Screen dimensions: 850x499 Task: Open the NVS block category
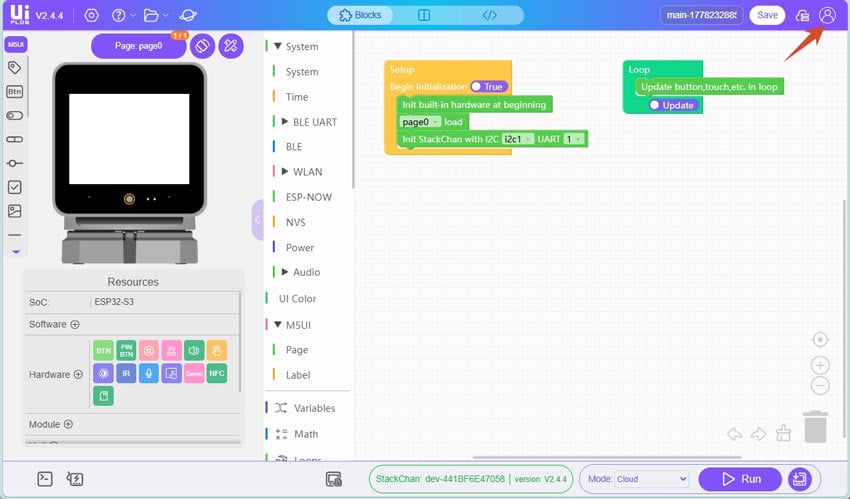pos(295,222)
